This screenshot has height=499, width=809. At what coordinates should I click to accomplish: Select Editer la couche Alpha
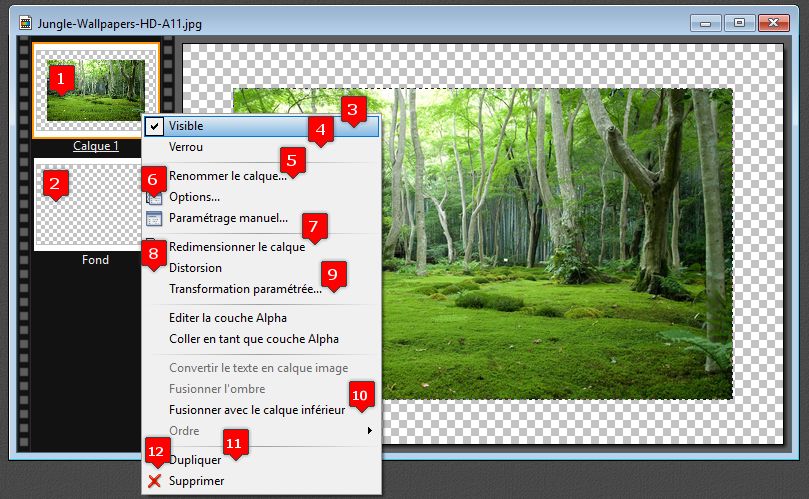tap(227, 318)
